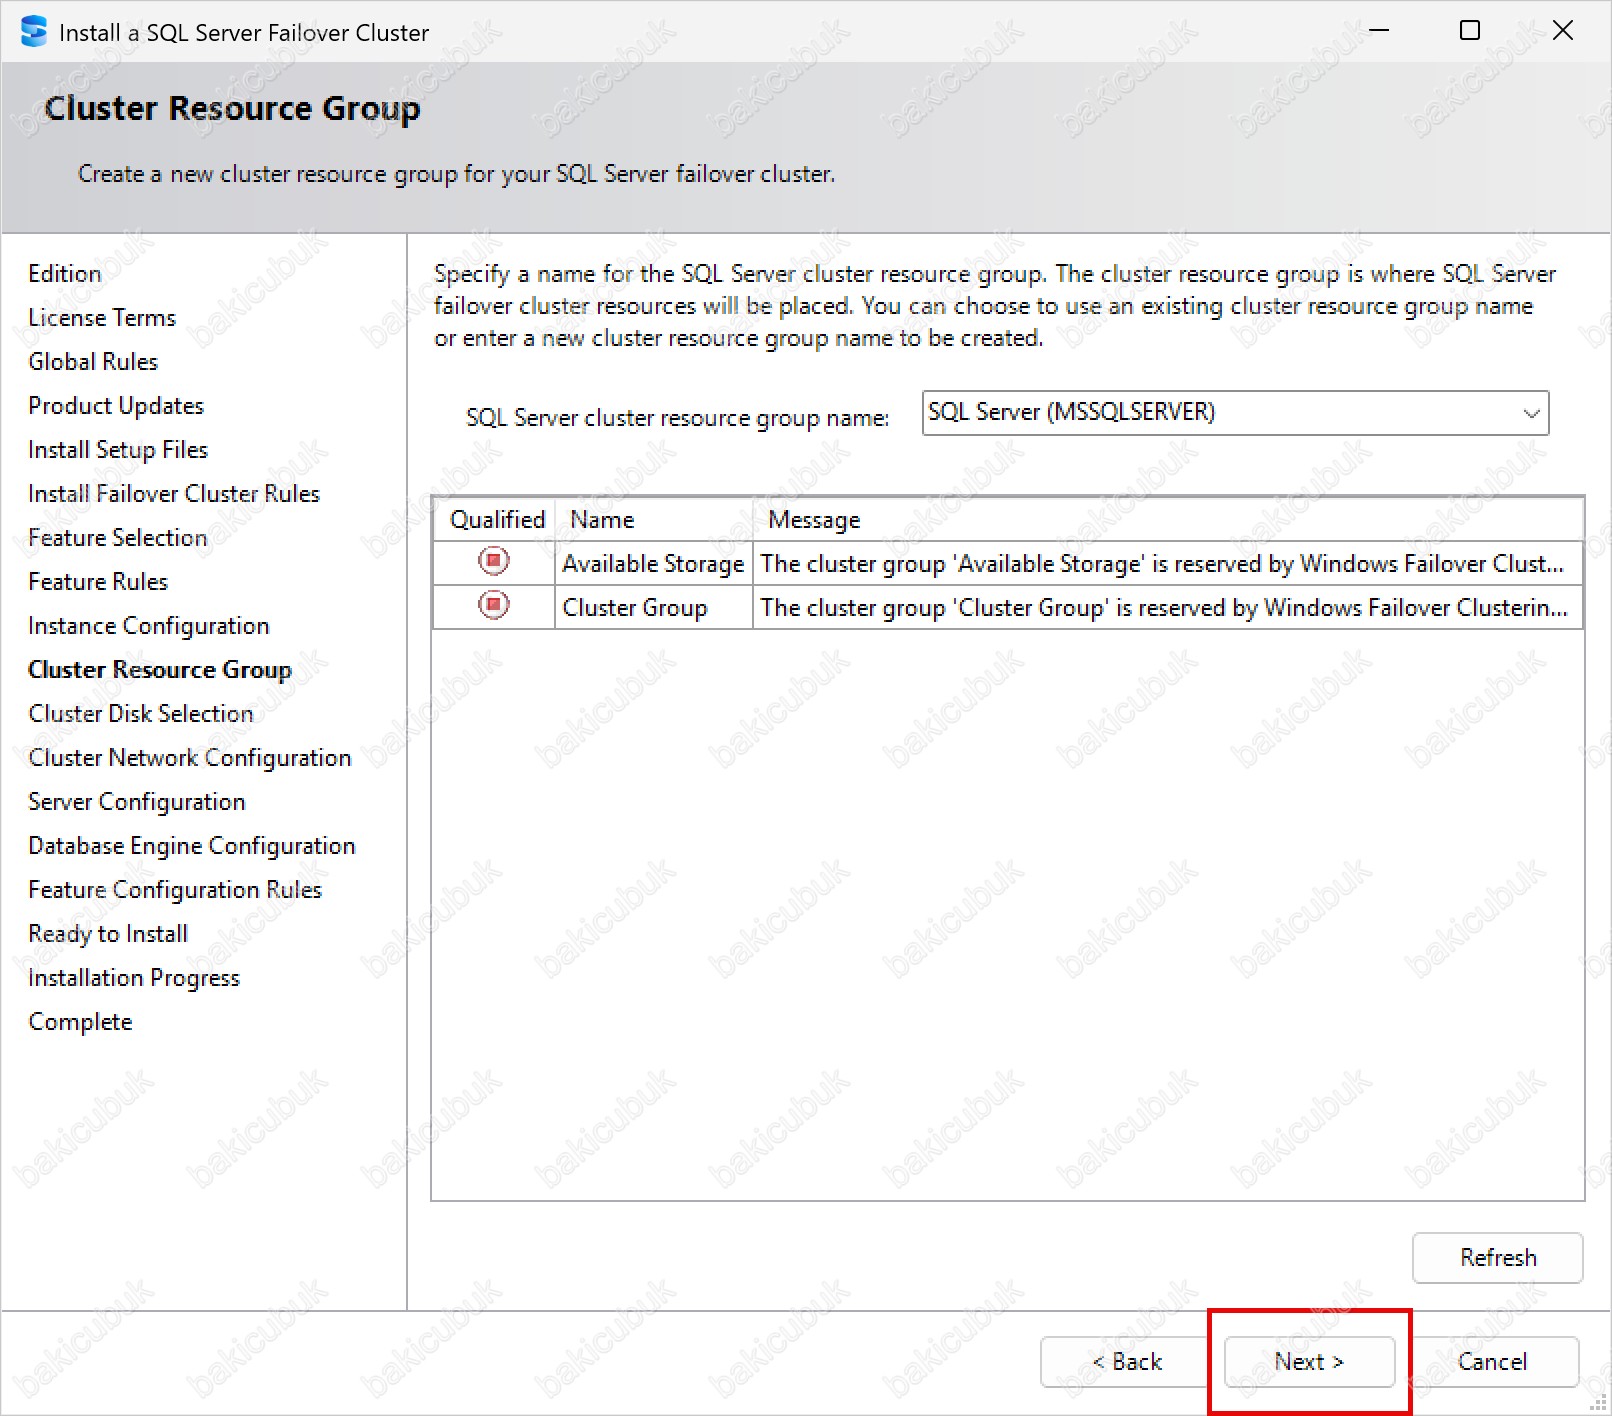Viewport: 1612px width, 1416px height.
Task: Click the red unqualified icon for Available Storage
Action: click(x=494, y=562)
